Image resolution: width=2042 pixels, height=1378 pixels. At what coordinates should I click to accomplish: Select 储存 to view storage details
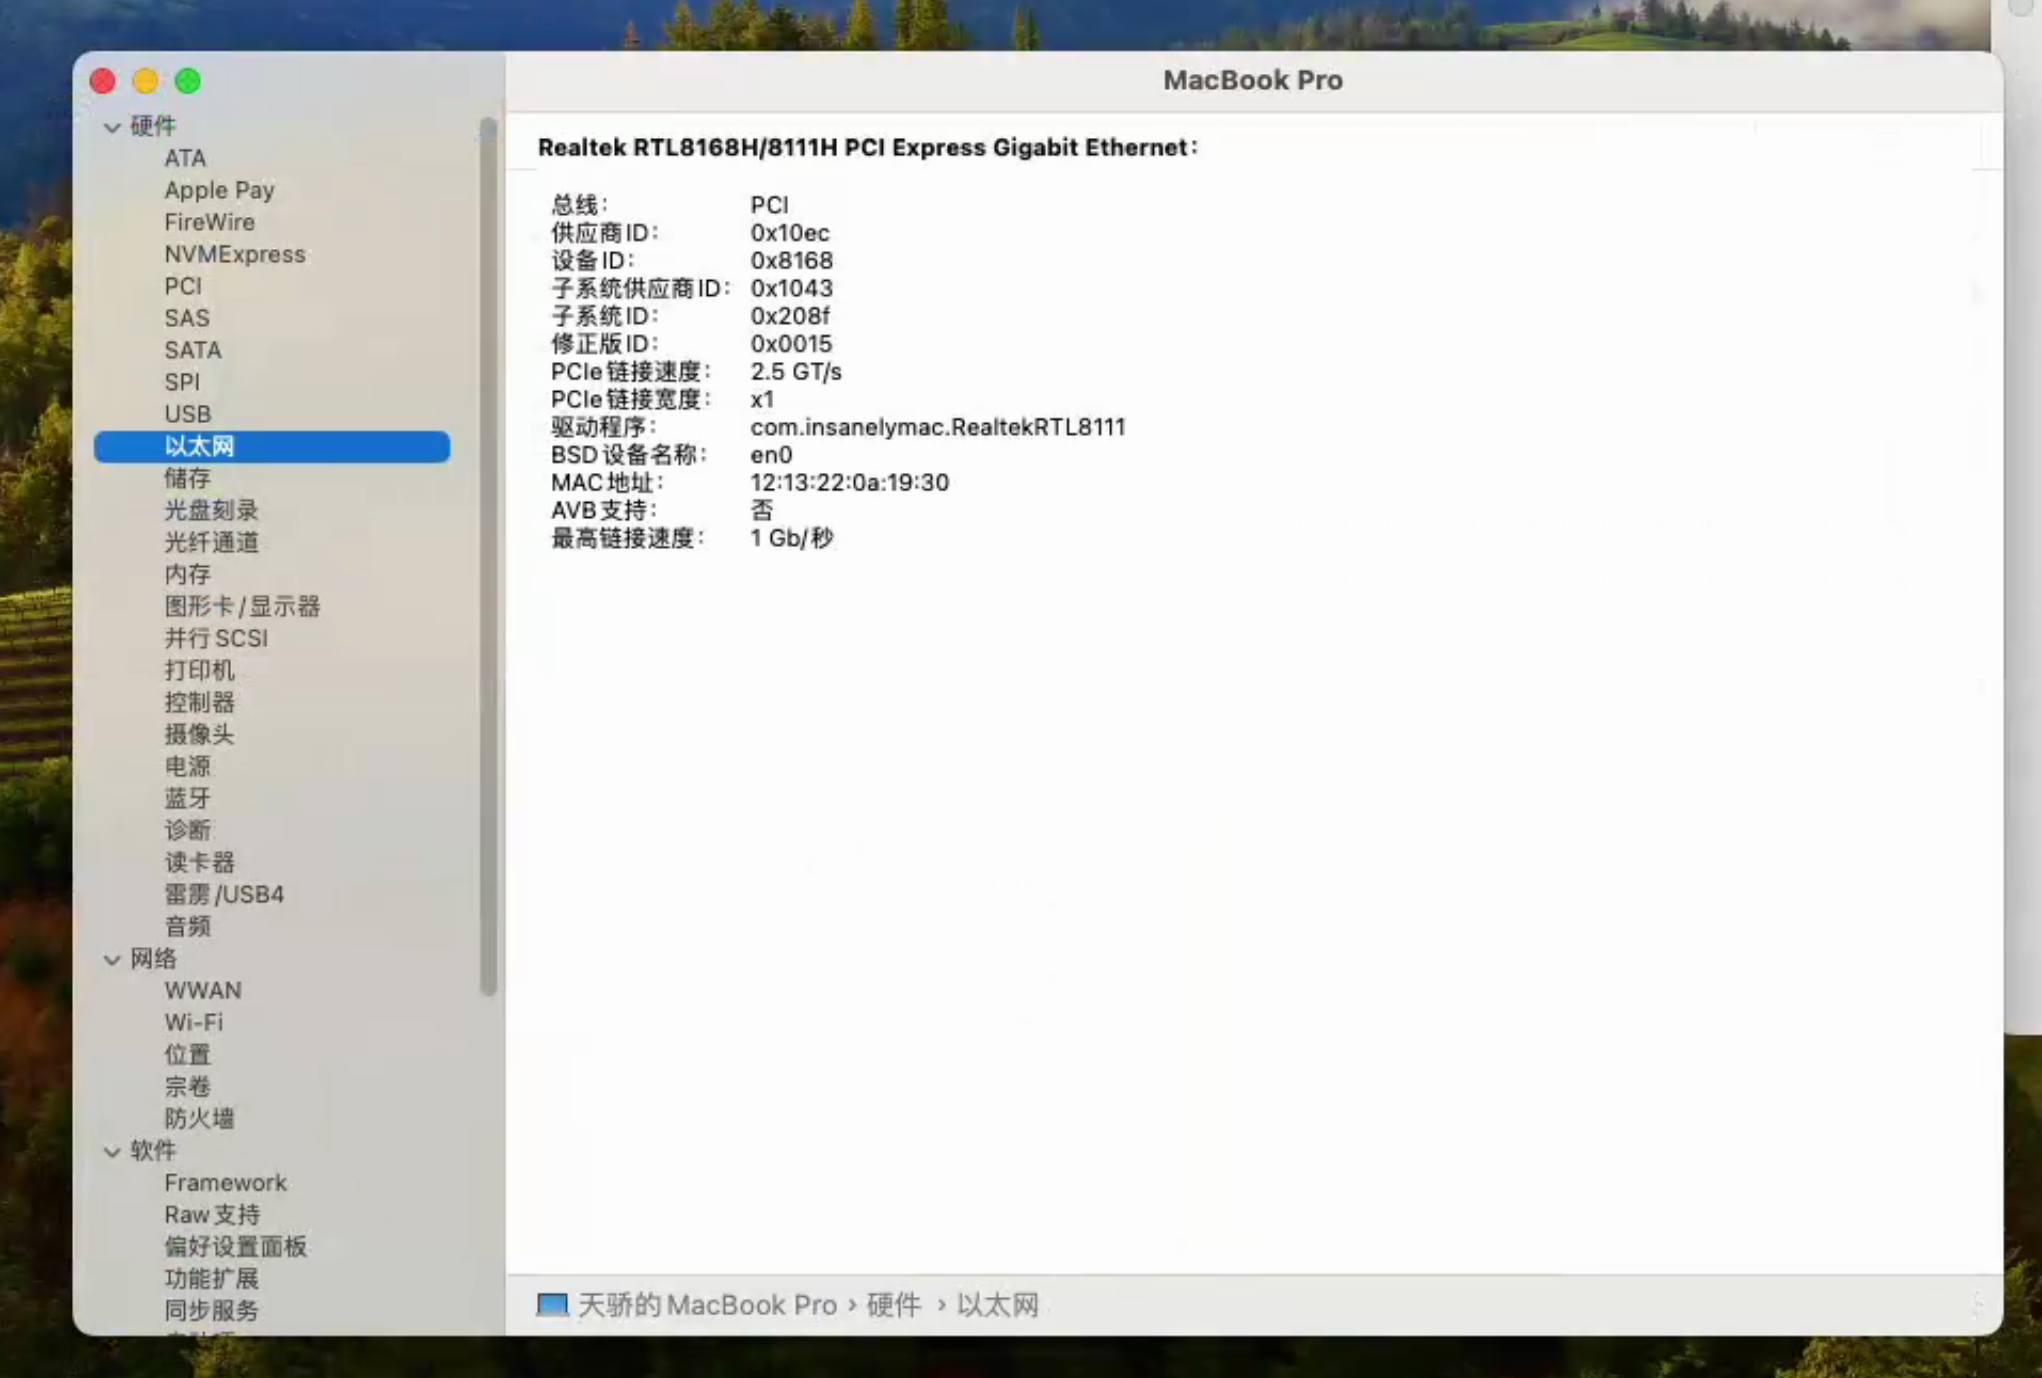[188, 477]
